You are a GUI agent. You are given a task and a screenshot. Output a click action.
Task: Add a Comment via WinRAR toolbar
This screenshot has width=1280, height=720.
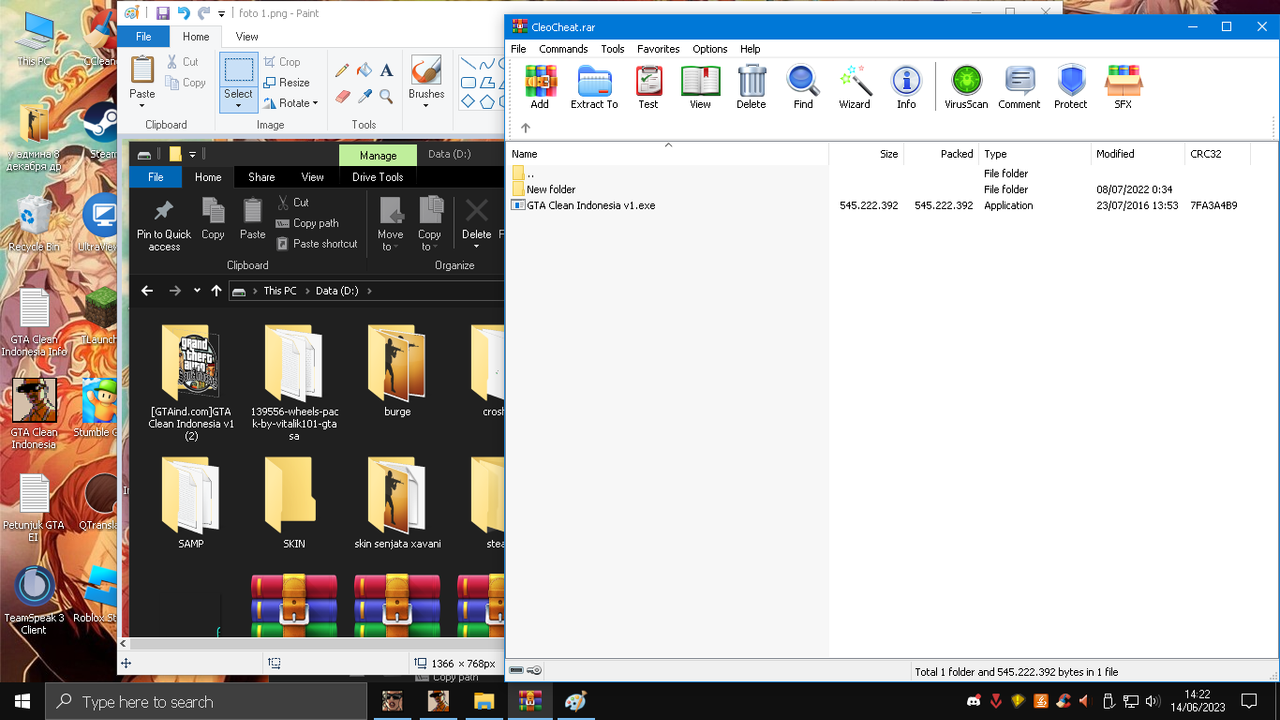[x=1019, y=87]
